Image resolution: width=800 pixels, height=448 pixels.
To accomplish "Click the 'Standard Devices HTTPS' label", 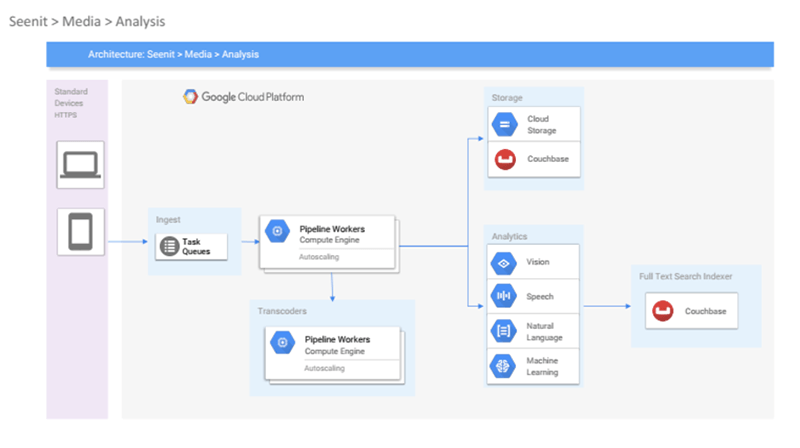I will (x=71, y=103).
